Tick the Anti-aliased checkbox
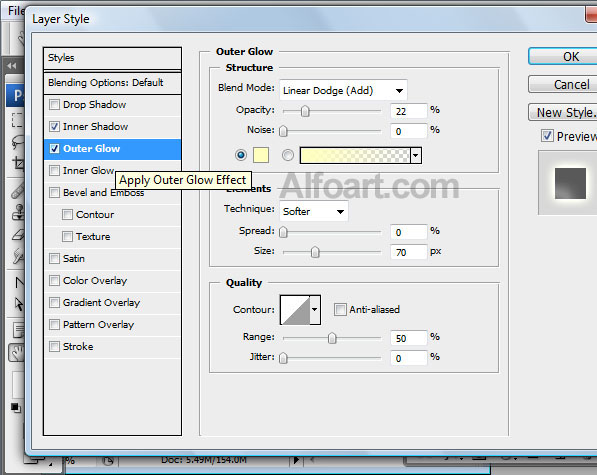 tap(340, 309)
